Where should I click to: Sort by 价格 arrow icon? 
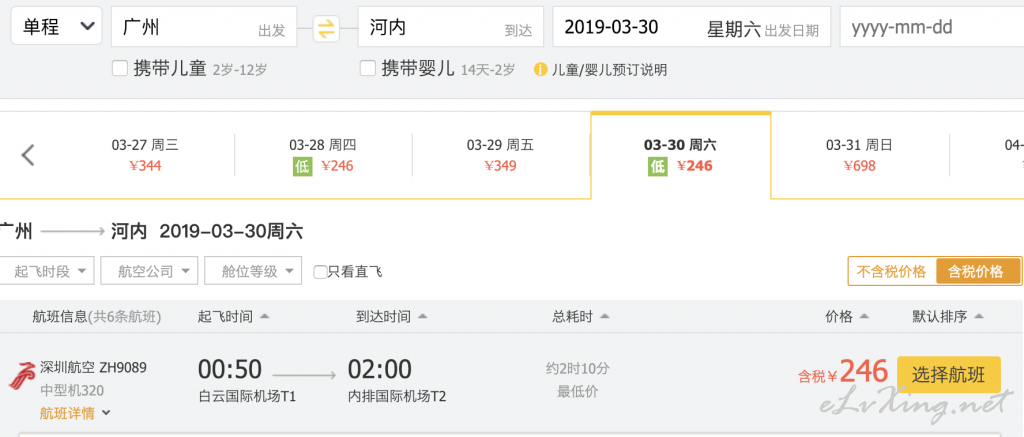[864, 317]
